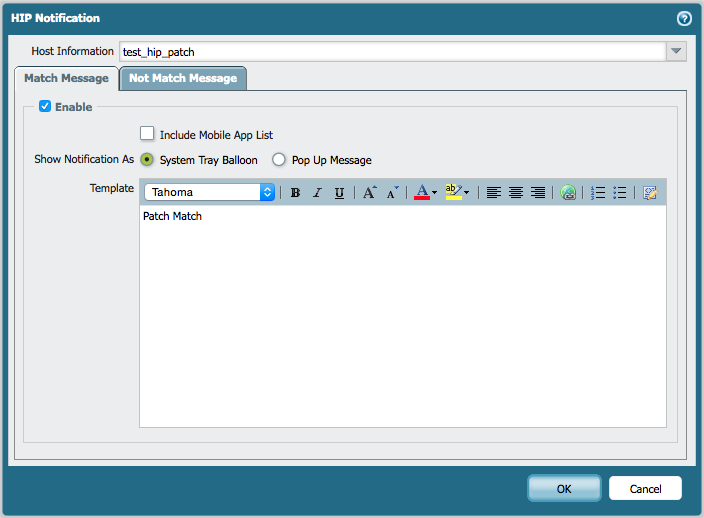
Task: Toggle italic formatting in template editor
Action: click(317, 193)
